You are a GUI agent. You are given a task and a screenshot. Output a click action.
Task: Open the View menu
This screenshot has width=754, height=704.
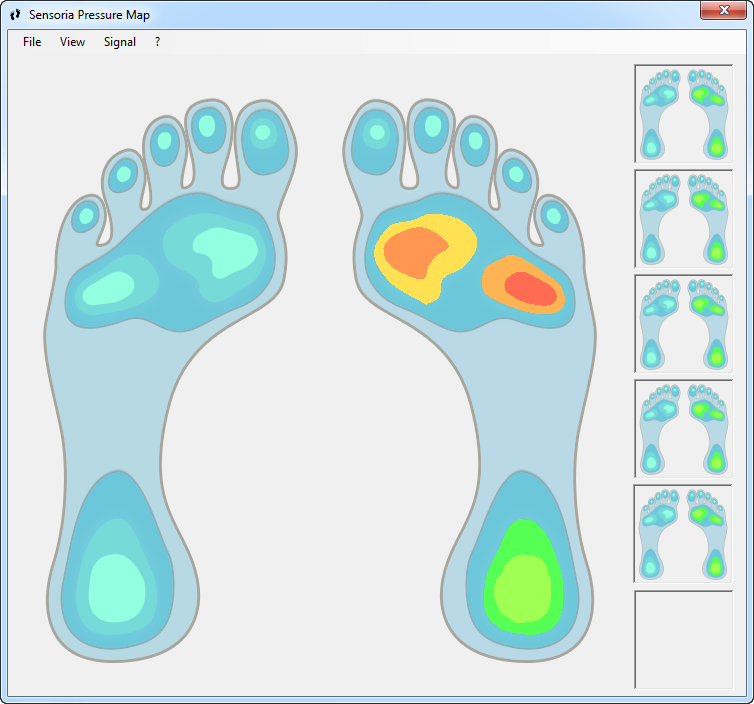(x=72, y=42)
